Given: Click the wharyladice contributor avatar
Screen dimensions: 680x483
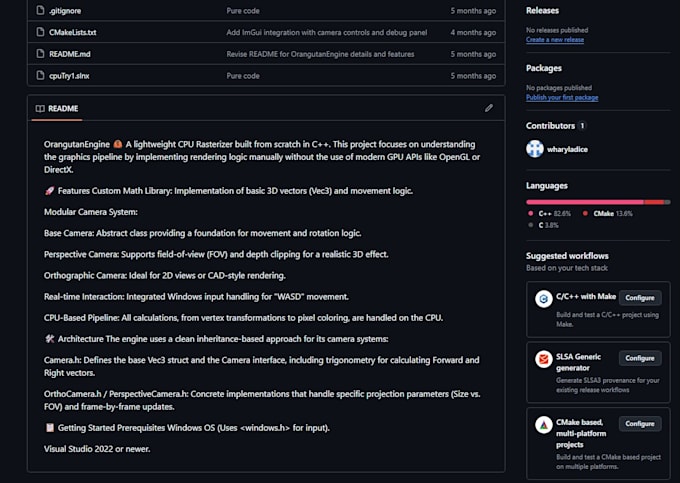Looking at the screenshot, I should 535,149.
